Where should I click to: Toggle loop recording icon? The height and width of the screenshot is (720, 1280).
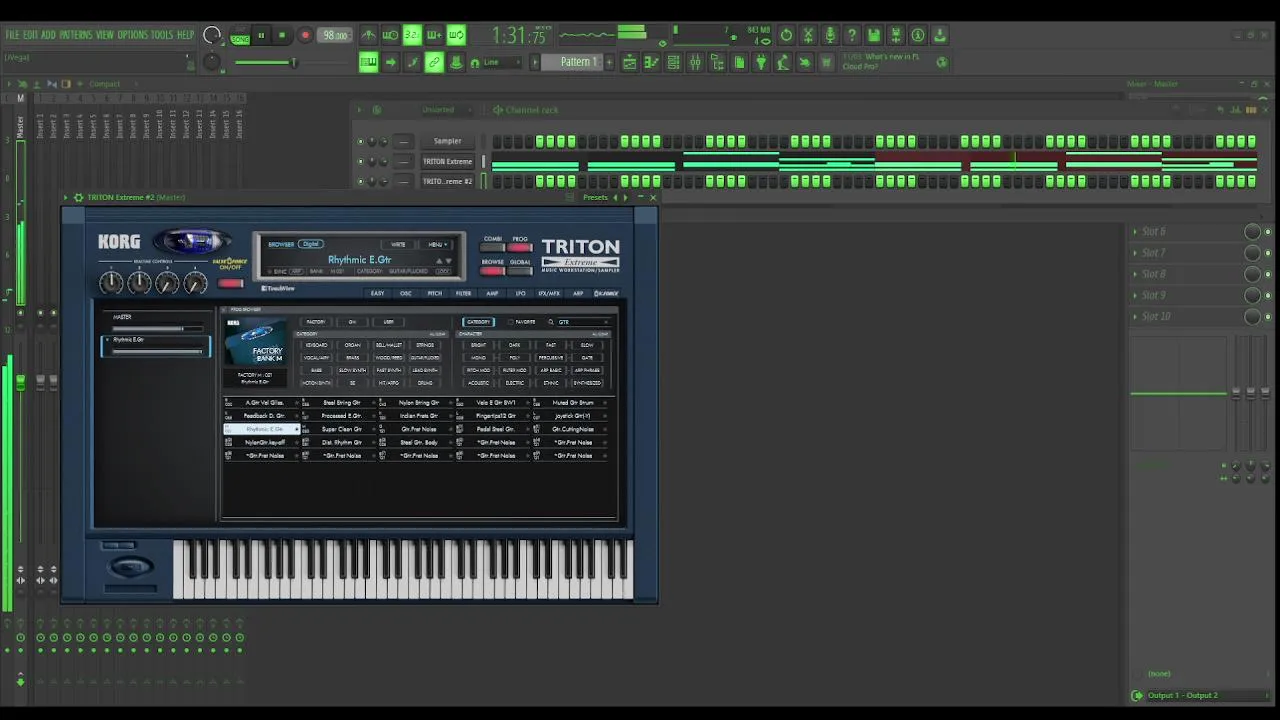click(456, 35)
